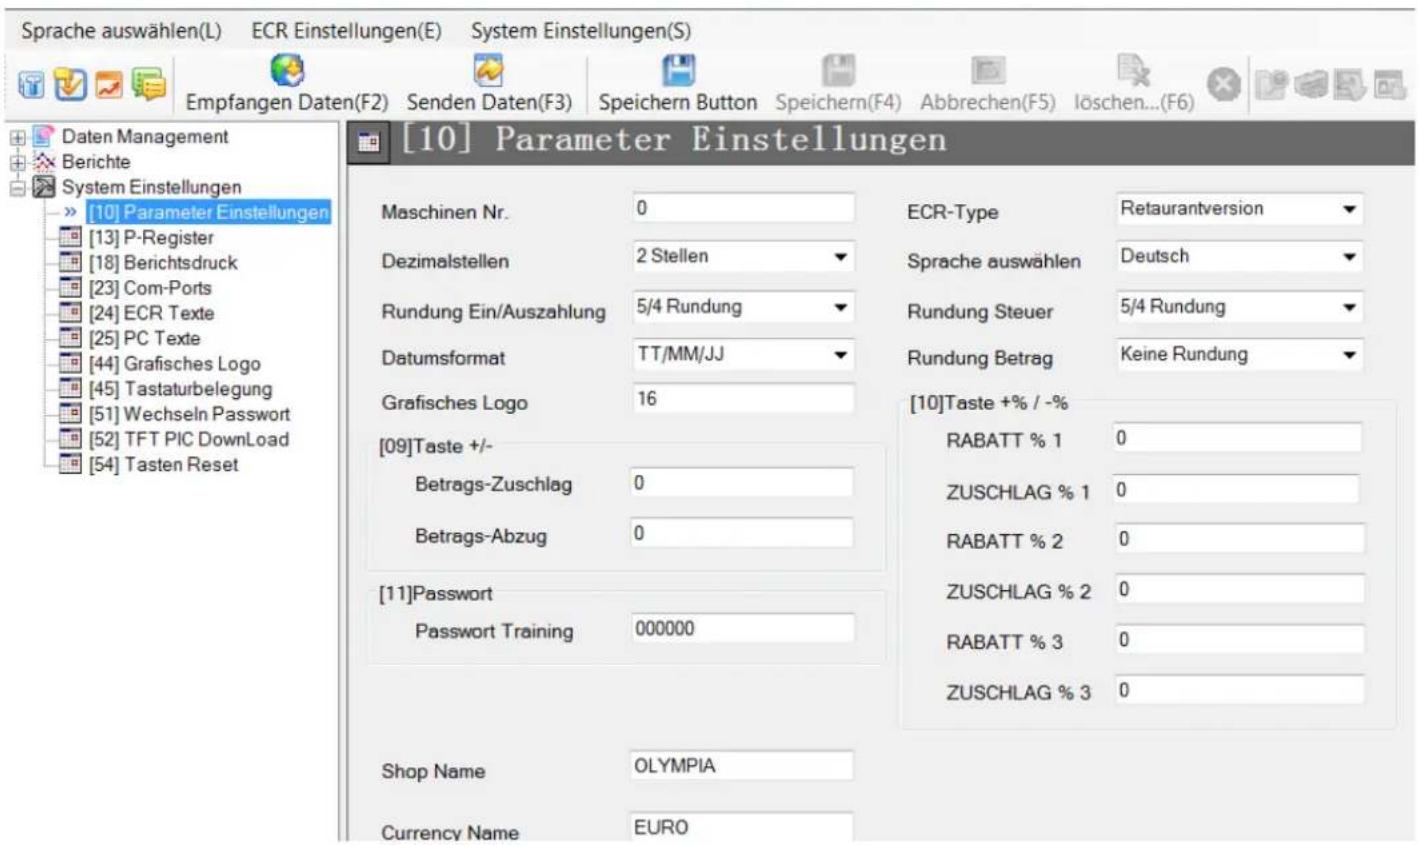Click the first database icon in the toolbar
The width and height of the screenshot is (1418, 845).
tap(30, 87)
